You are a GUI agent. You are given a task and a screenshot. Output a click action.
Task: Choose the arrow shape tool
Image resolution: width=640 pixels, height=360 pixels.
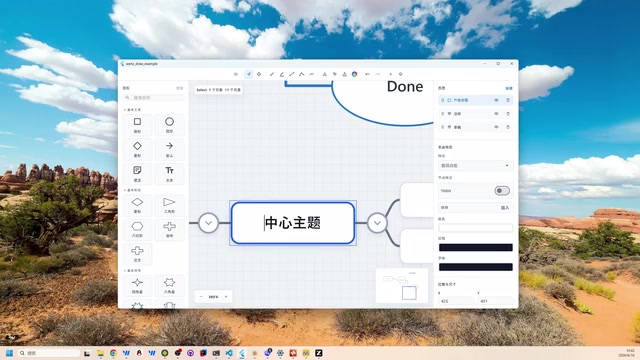point(169,149)
